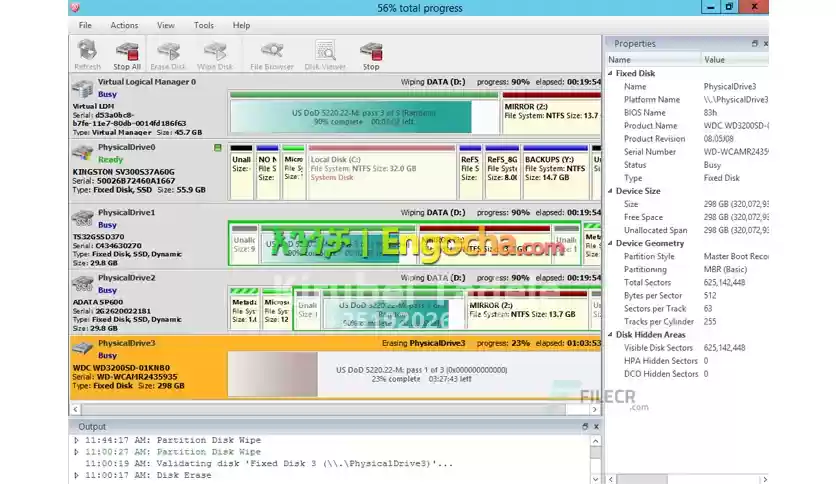Viewport: 836px width, 484px height.
Task: Click the Stop toolbar icon
Action: tap(371, 53)
